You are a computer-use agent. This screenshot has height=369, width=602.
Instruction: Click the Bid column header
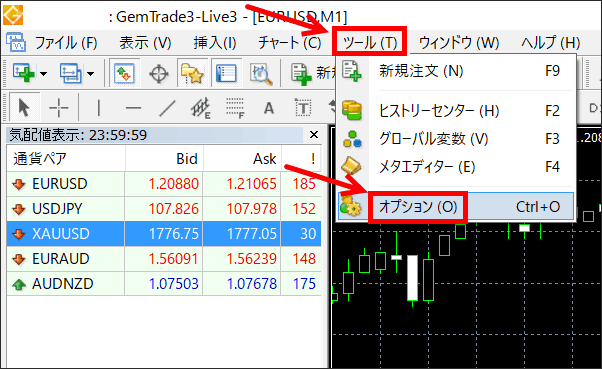(x=164, y=159)
